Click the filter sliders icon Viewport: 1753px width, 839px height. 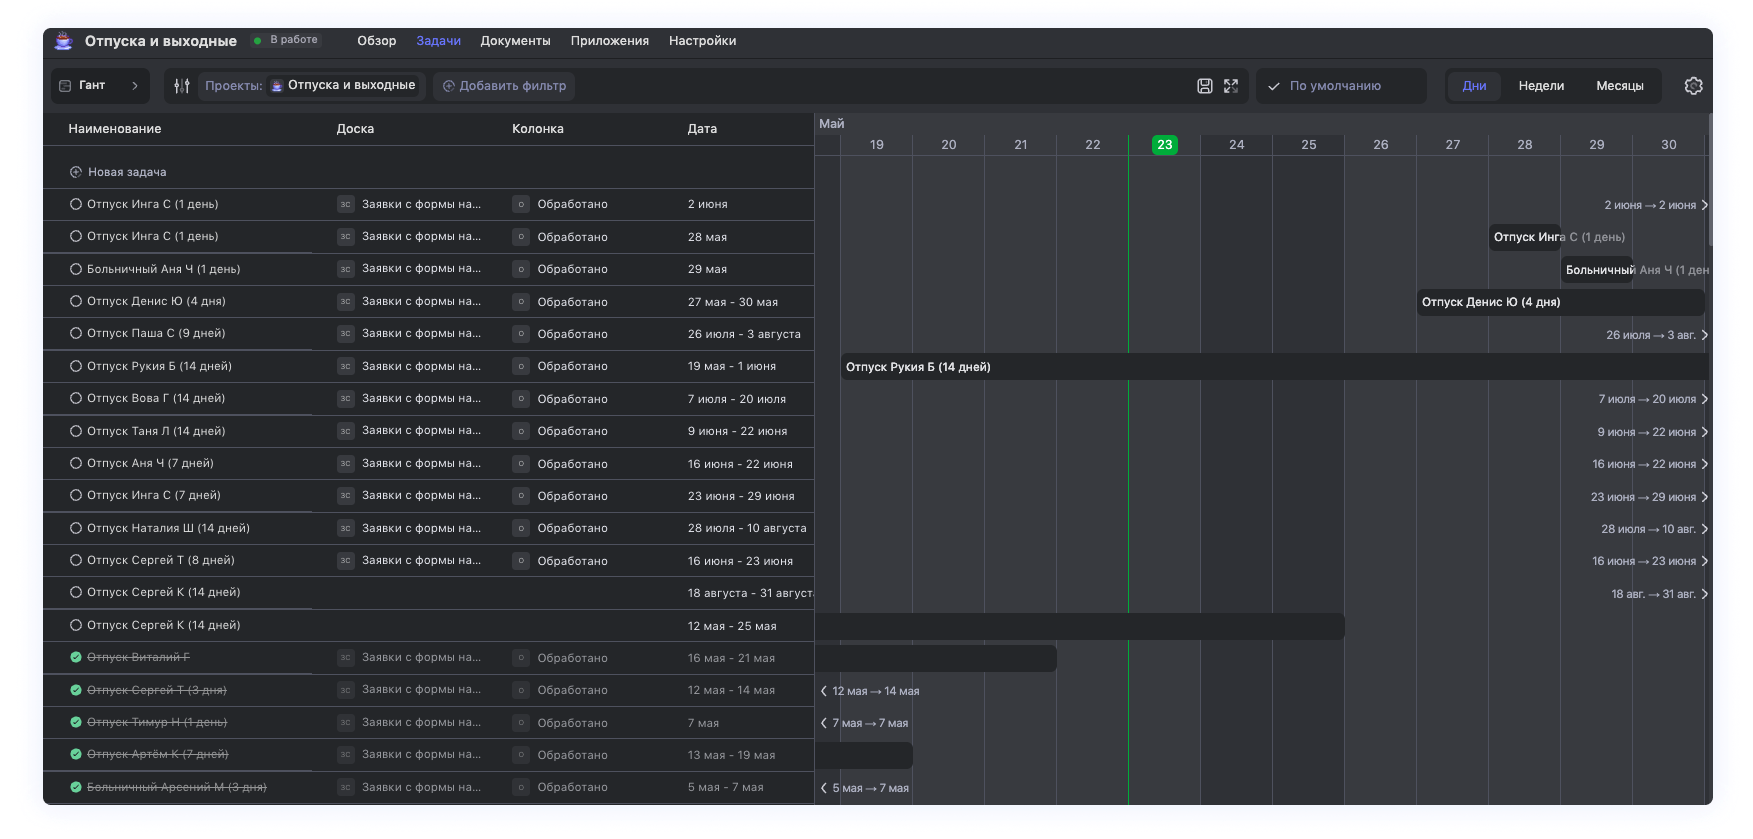182,86
